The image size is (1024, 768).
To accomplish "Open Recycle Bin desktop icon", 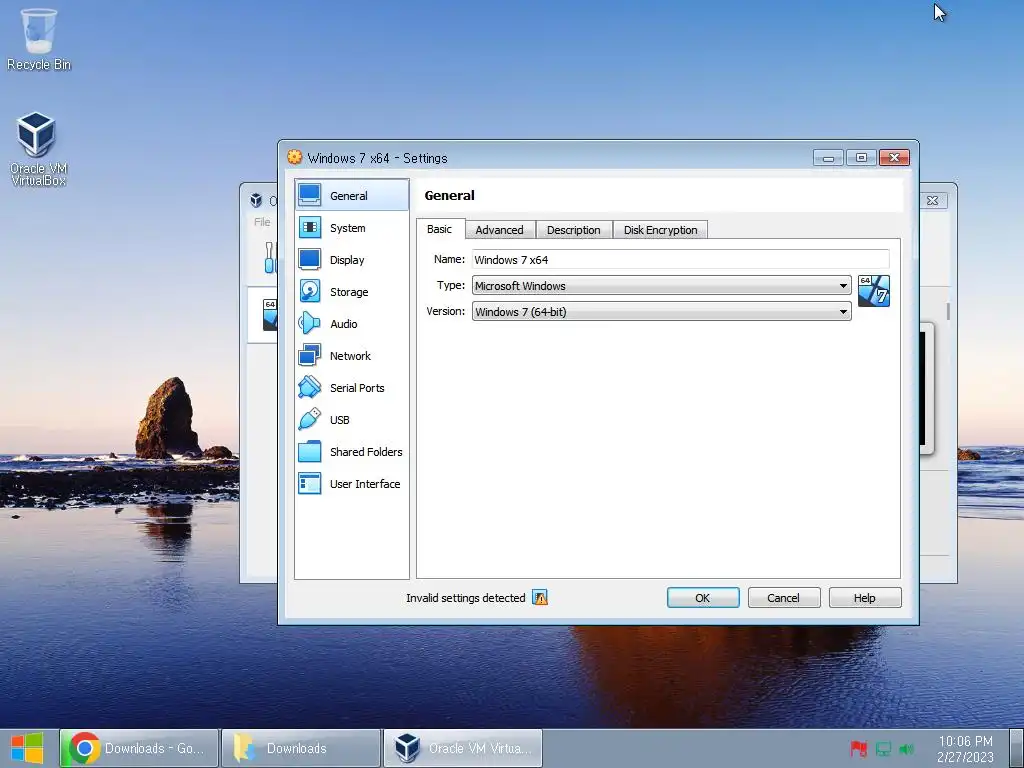I will [x=39, y=39].
